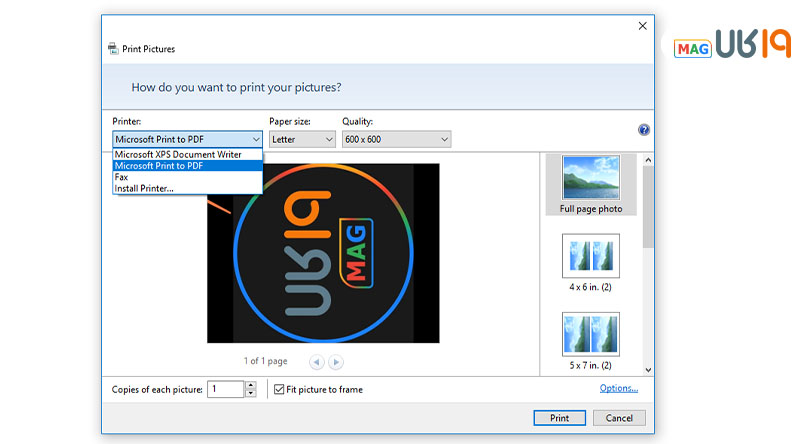Uncheck Fit picture to frame
This screenshot has width=800, height=444.
click(x=279, y=389)
